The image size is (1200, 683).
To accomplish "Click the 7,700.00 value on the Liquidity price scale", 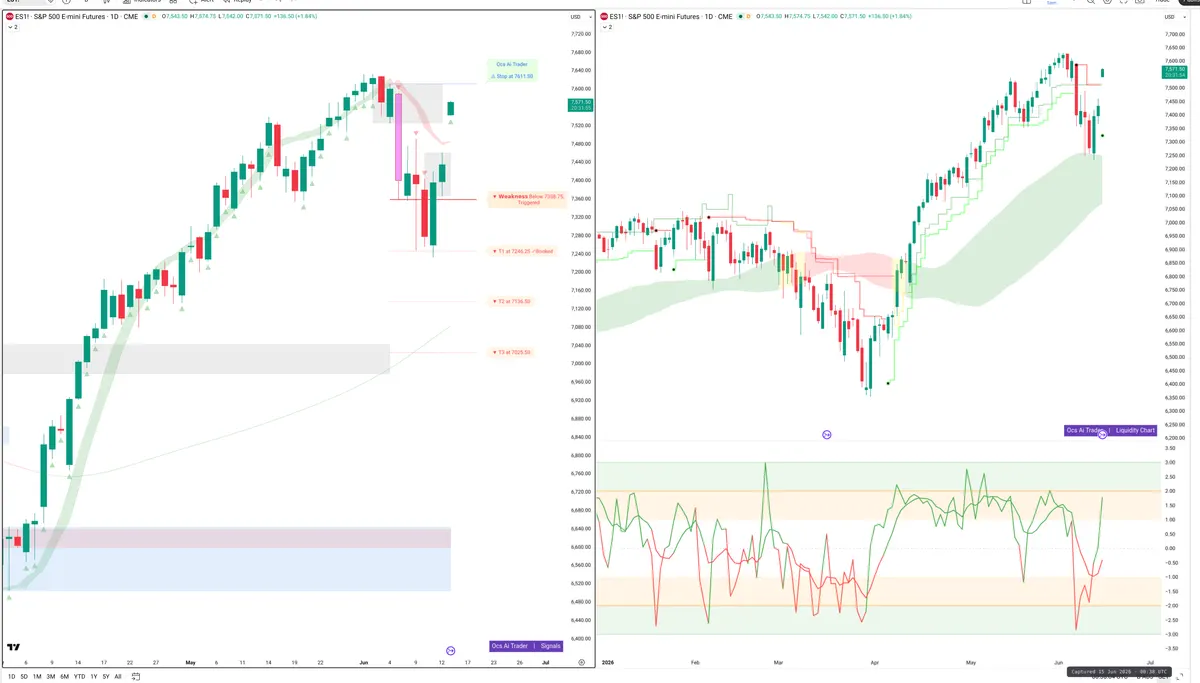I will (x=1176, y=34).
